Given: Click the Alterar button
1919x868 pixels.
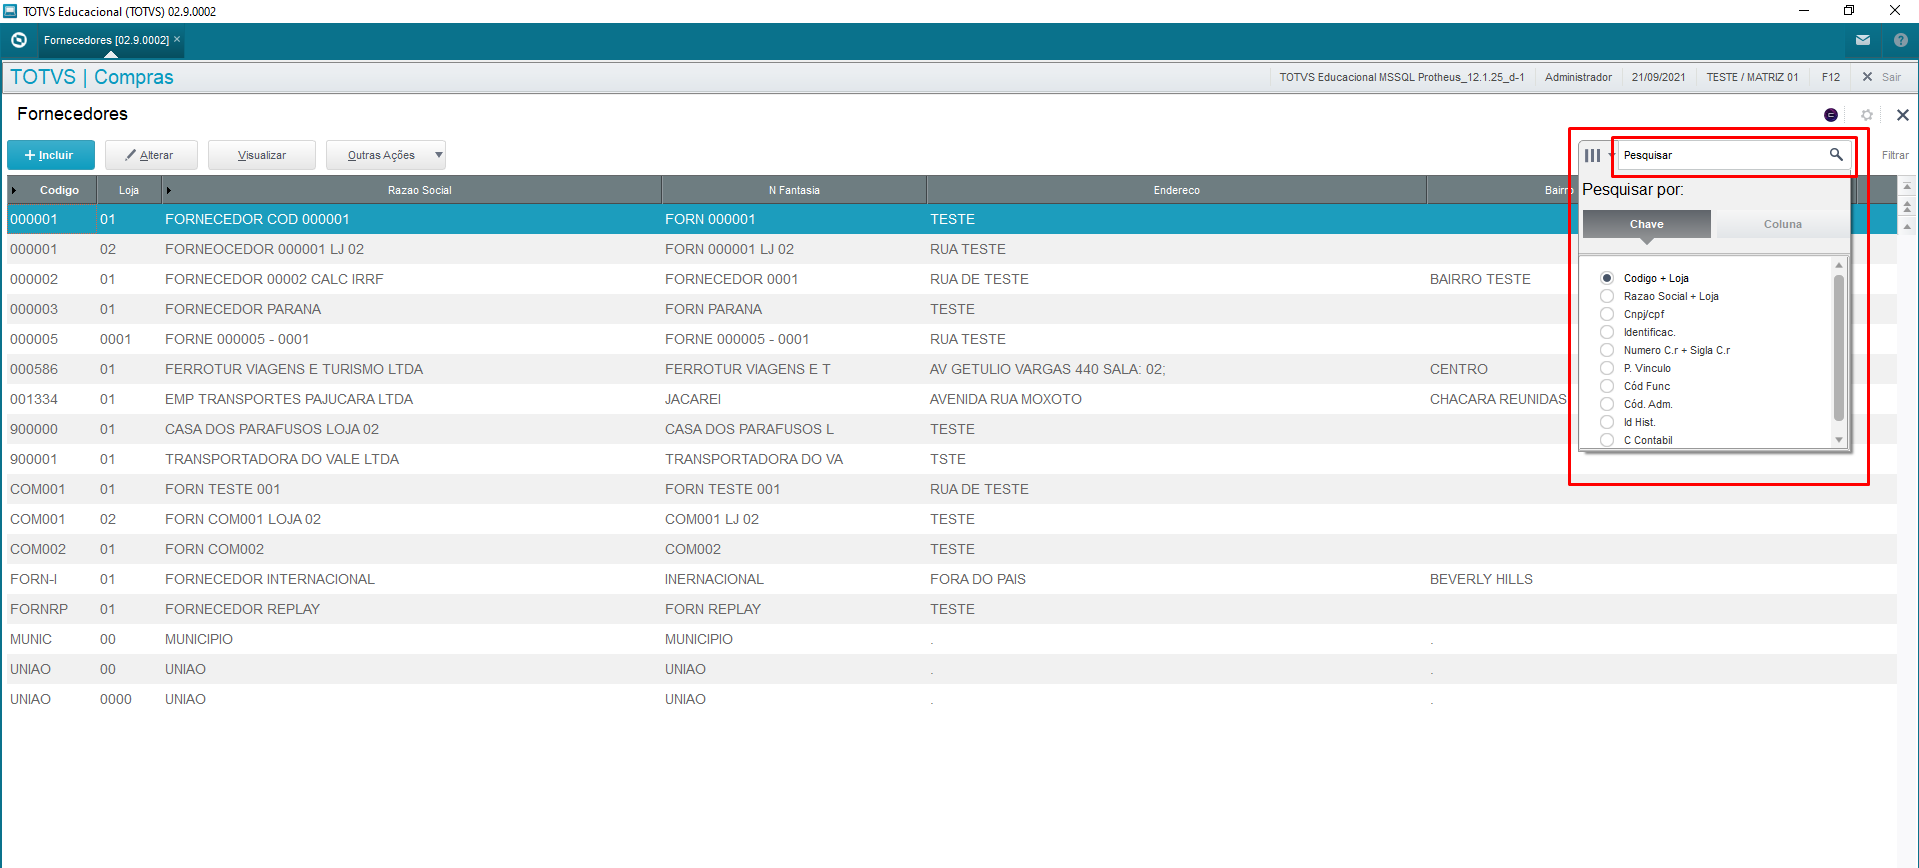Looking at the screenshot, I should pos(151,155).
